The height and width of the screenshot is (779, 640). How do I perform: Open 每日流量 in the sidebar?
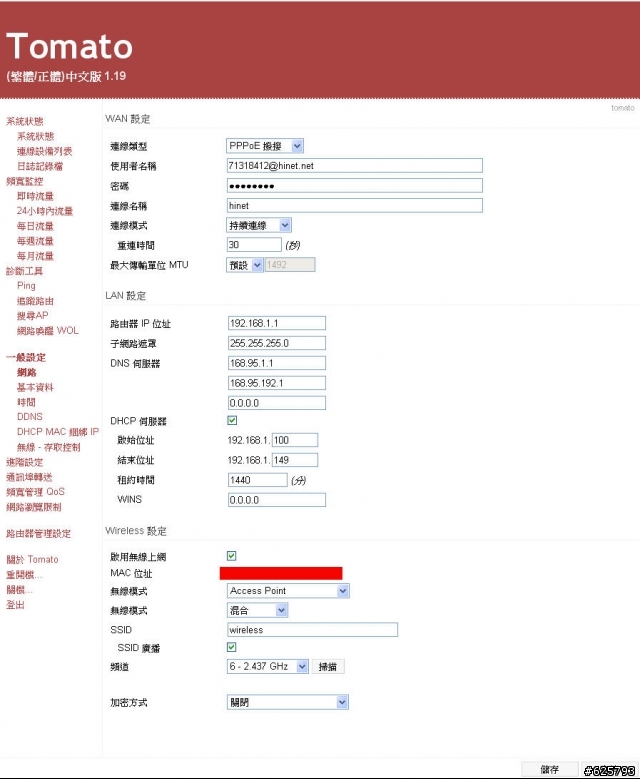click(35, 226)
